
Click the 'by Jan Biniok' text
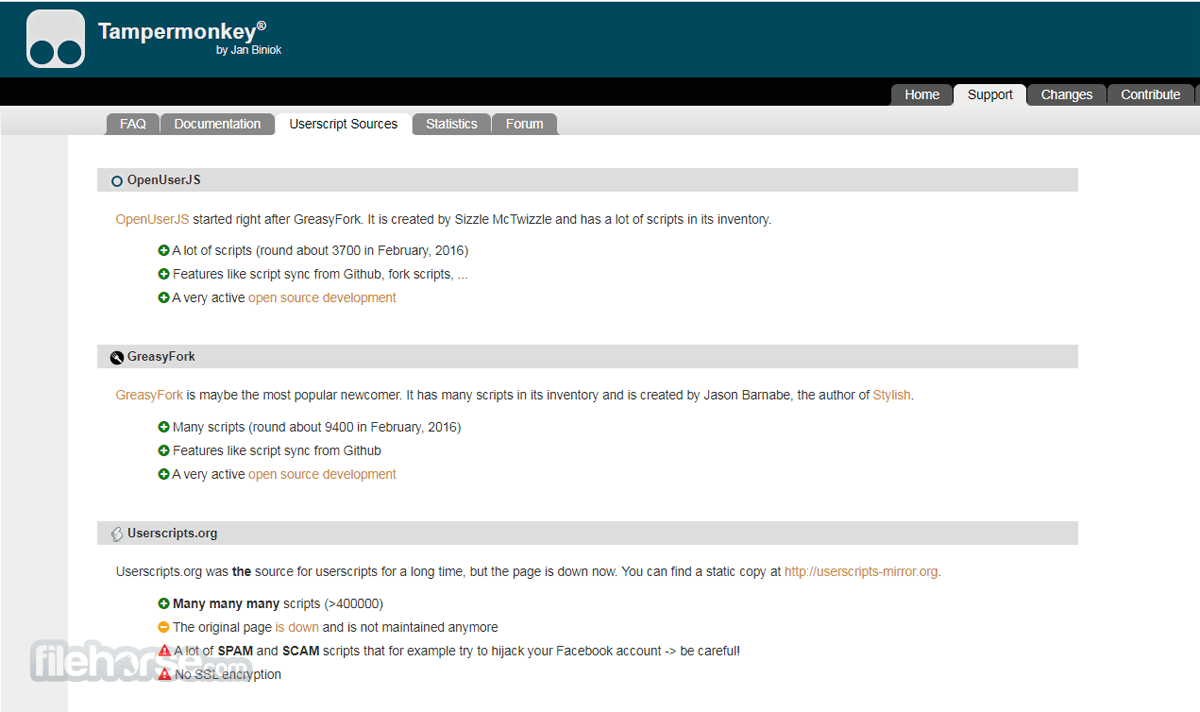point(249,50)
